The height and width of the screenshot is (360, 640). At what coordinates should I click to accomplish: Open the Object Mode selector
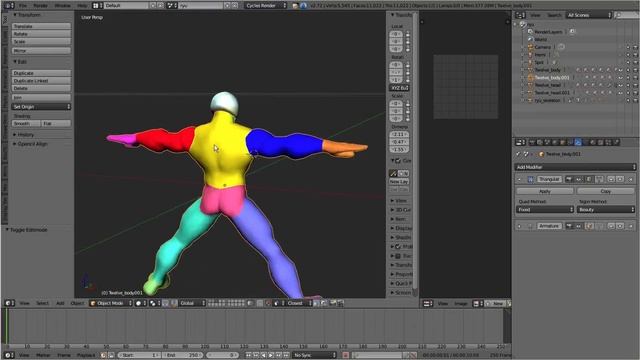[x=111, y=303]
